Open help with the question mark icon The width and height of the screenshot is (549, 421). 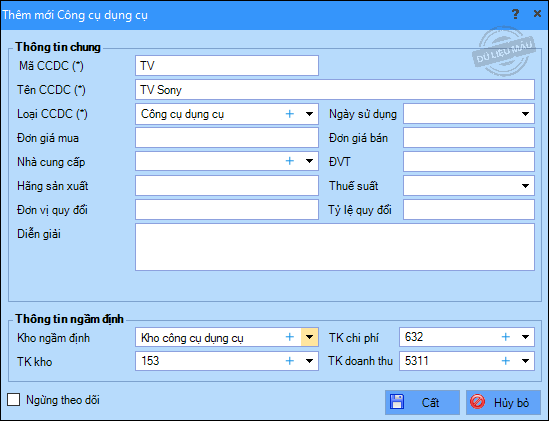pos(515,14)
